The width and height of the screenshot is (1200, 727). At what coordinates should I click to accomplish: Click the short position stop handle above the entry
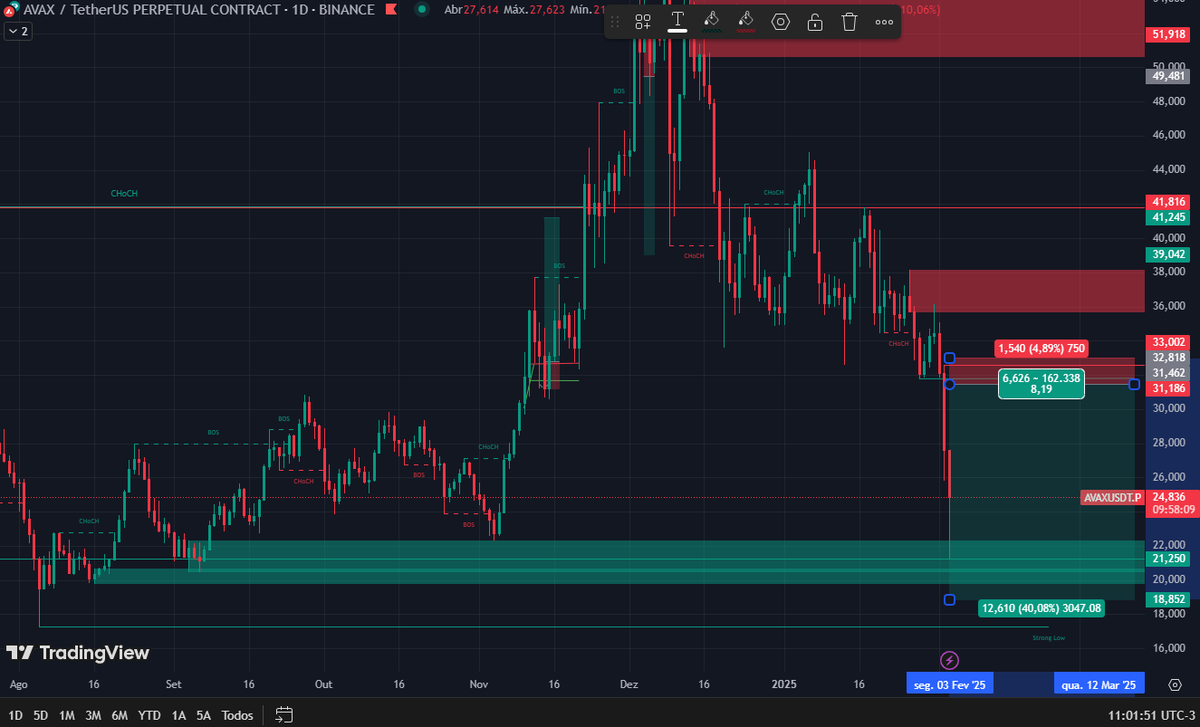949,358
